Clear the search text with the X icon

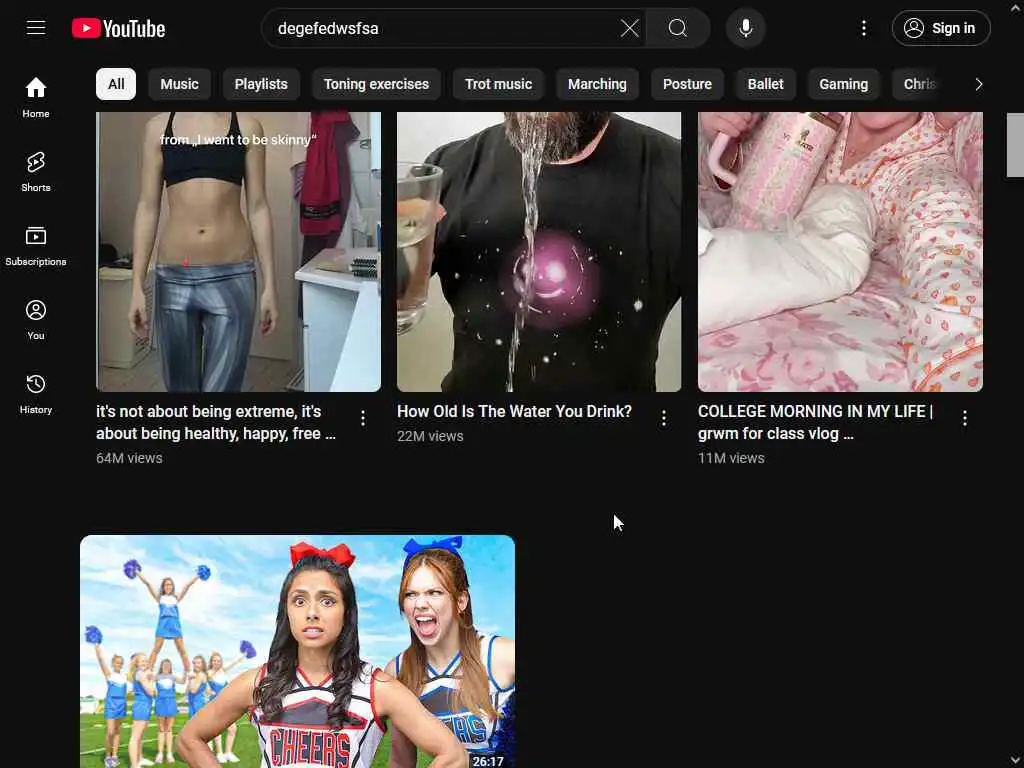[630, 28]
